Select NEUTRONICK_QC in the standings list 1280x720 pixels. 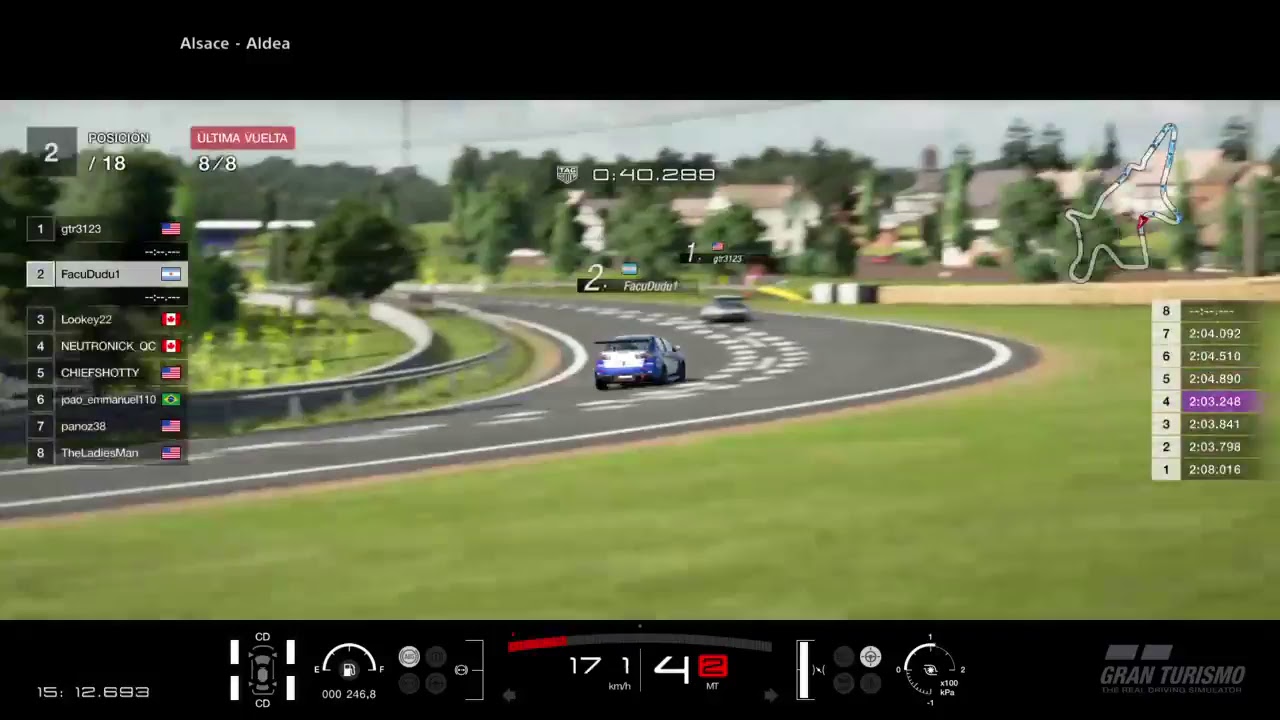(106, 346)
